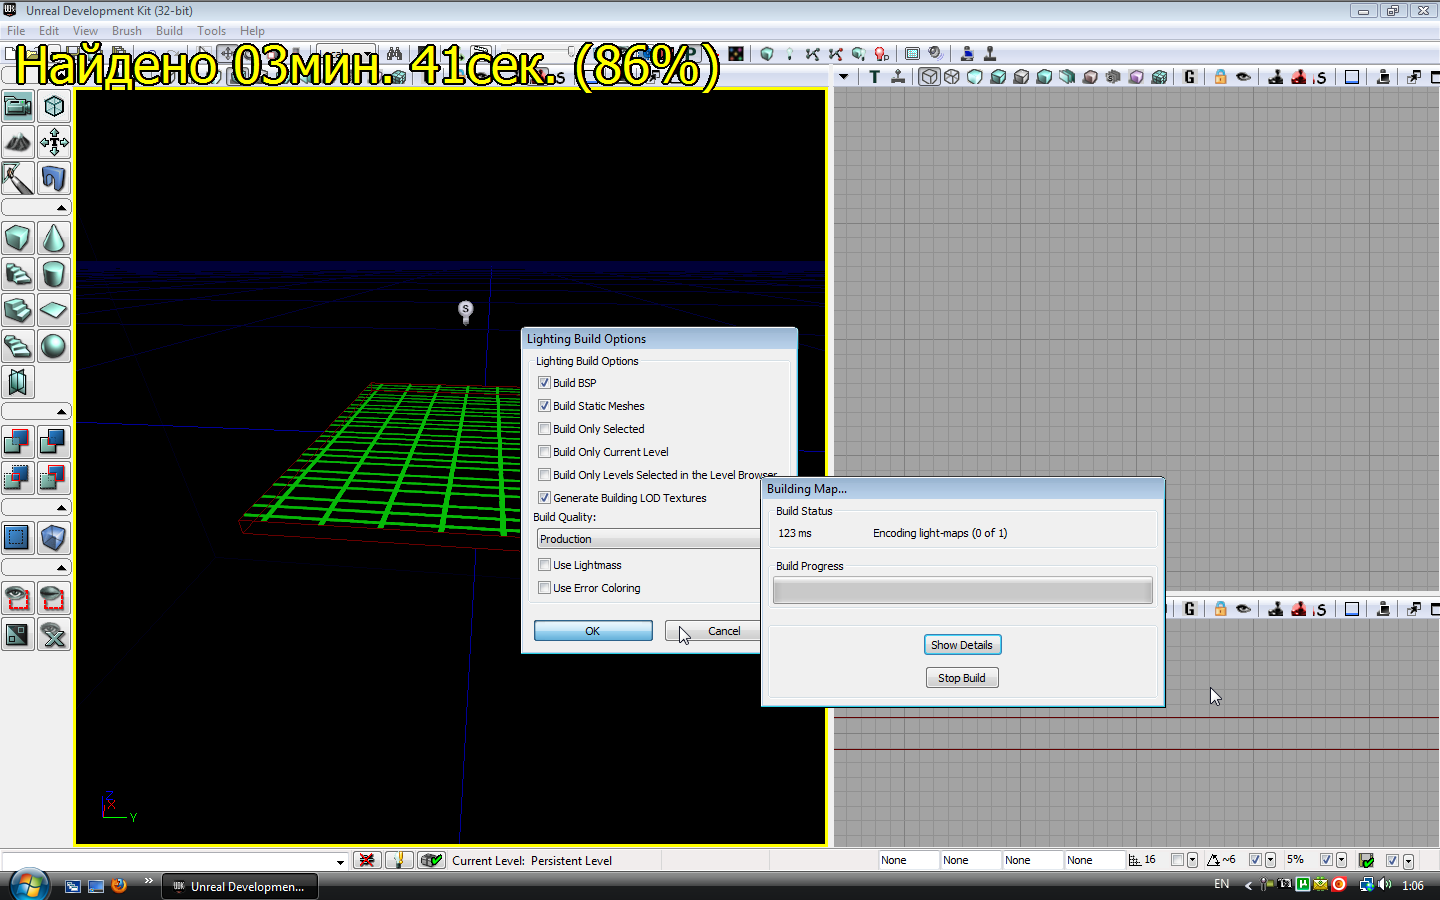Viewport: 1440px width, 900px height.
Task: Click the Show Details button
Action: pos(962,645)
